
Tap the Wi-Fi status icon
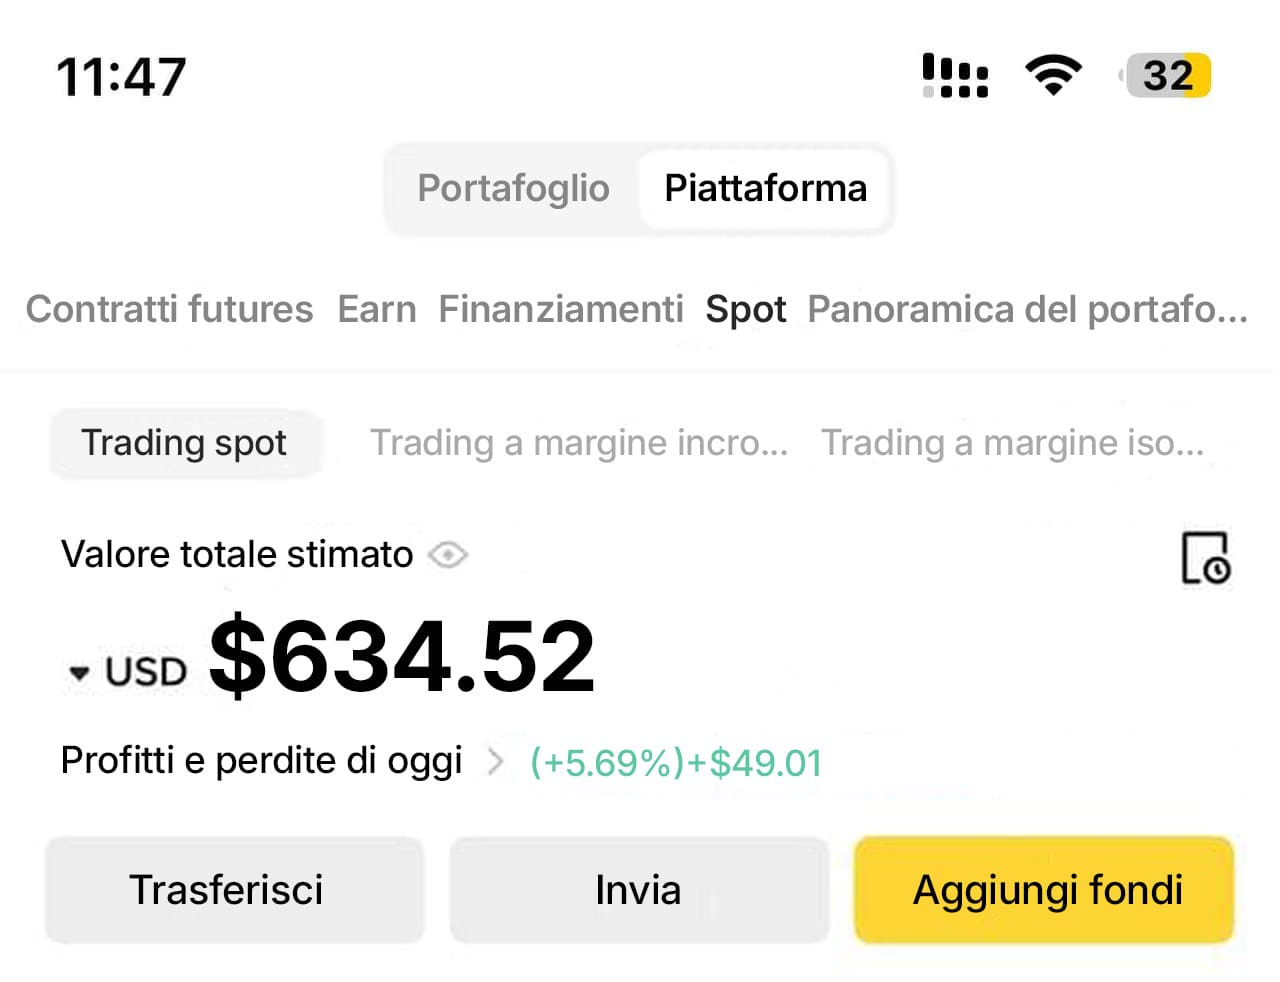(x=1053, y=74)
